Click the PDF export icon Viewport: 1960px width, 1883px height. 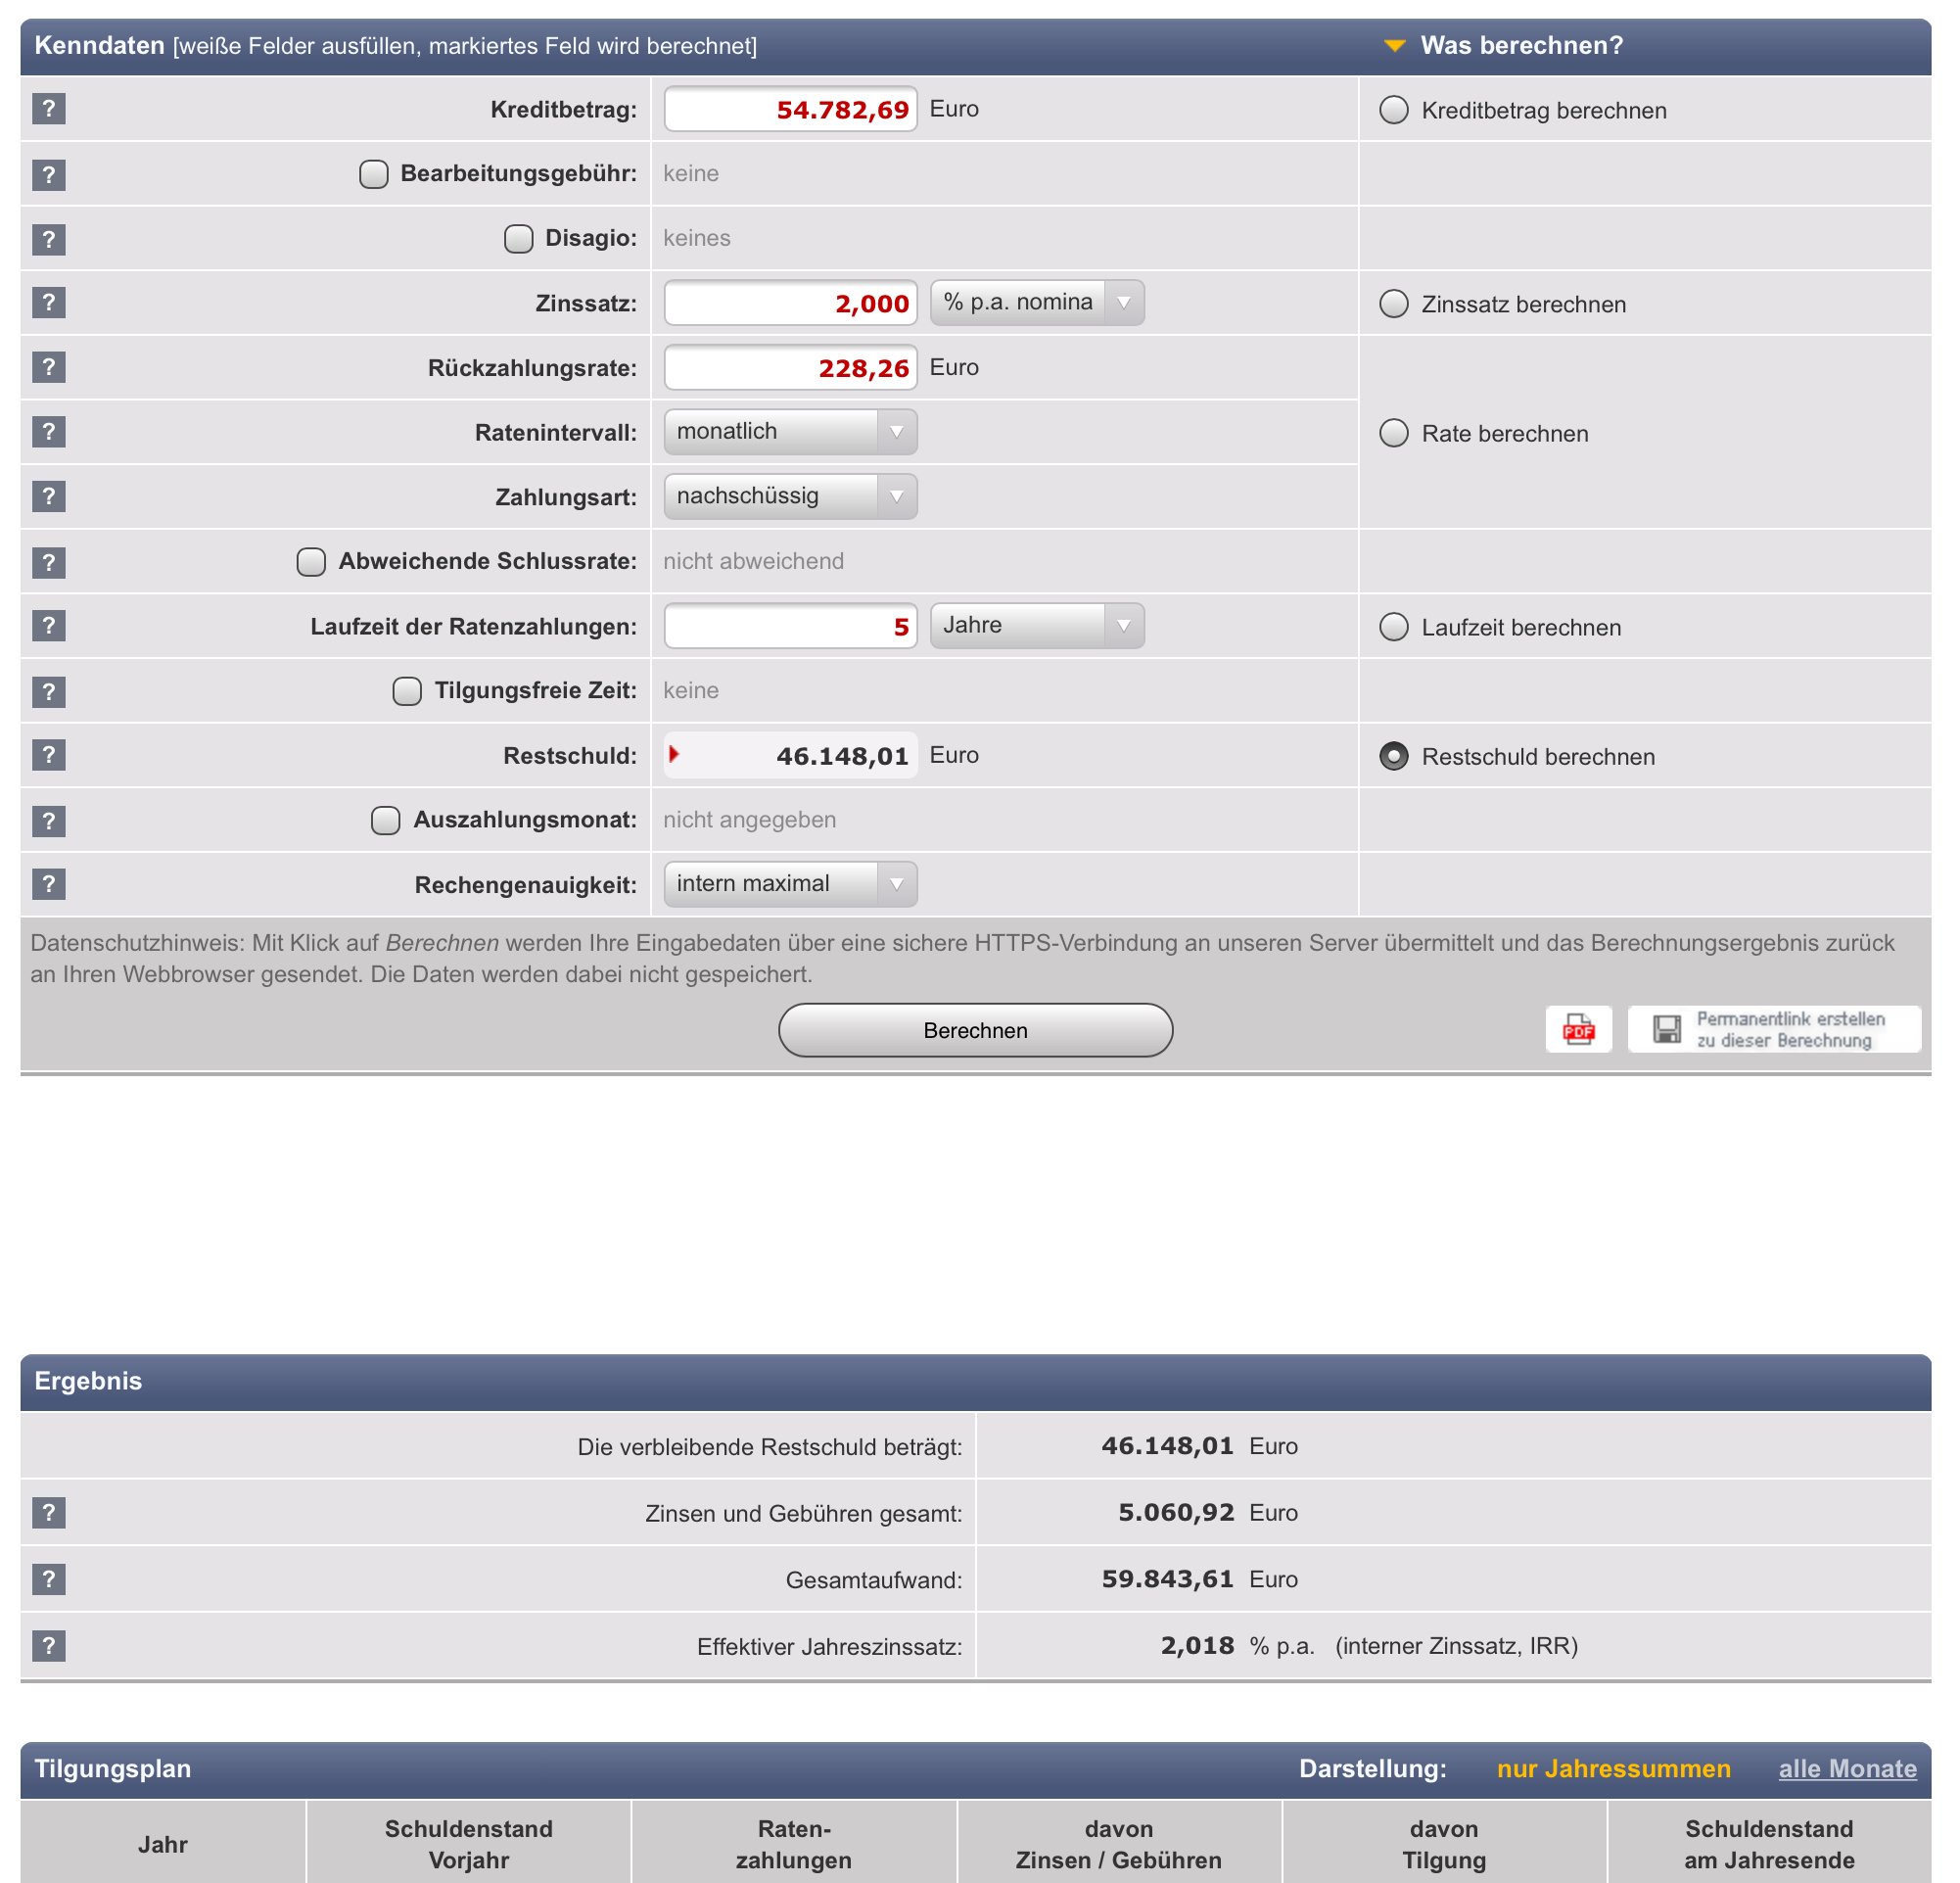1578,1029
